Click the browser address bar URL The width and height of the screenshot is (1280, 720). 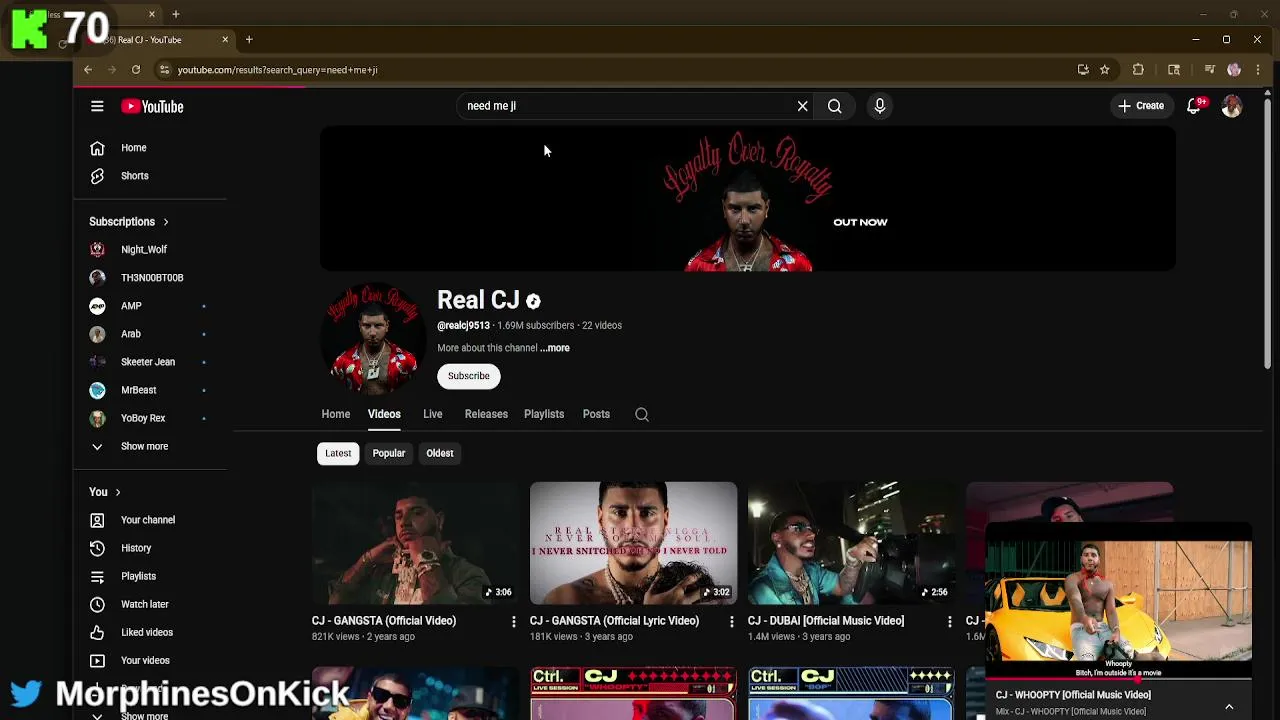(277, 70)
